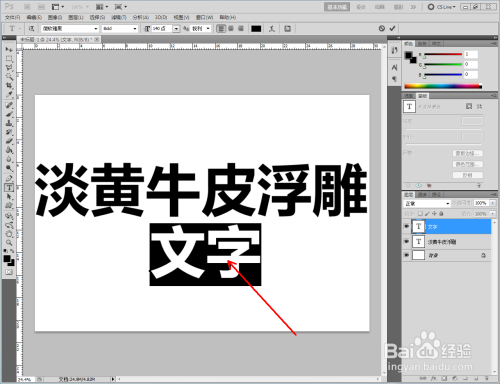The width and height of the screenshot is (500, 384).
Task: Link layers with the chain icon
Action: (423, 379)
